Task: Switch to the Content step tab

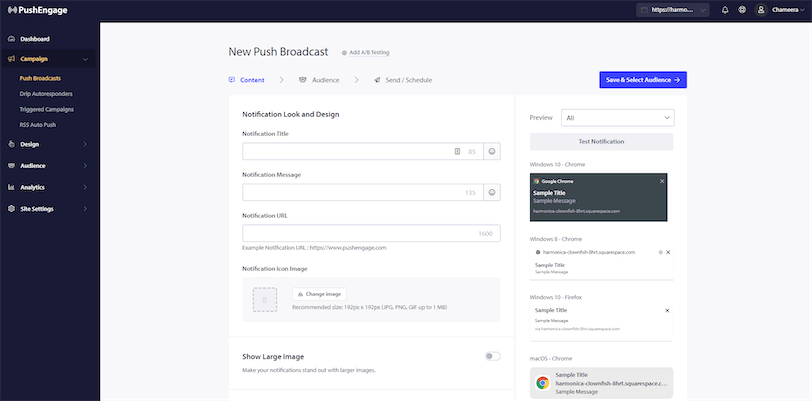Action: pyautogui.click(x=246, y=80)
